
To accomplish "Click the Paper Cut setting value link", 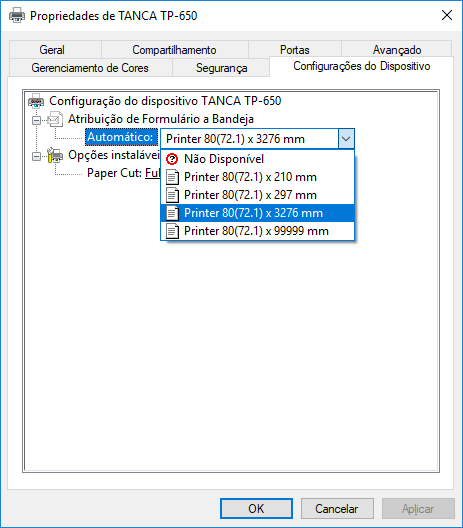I will tap(153, 173).
